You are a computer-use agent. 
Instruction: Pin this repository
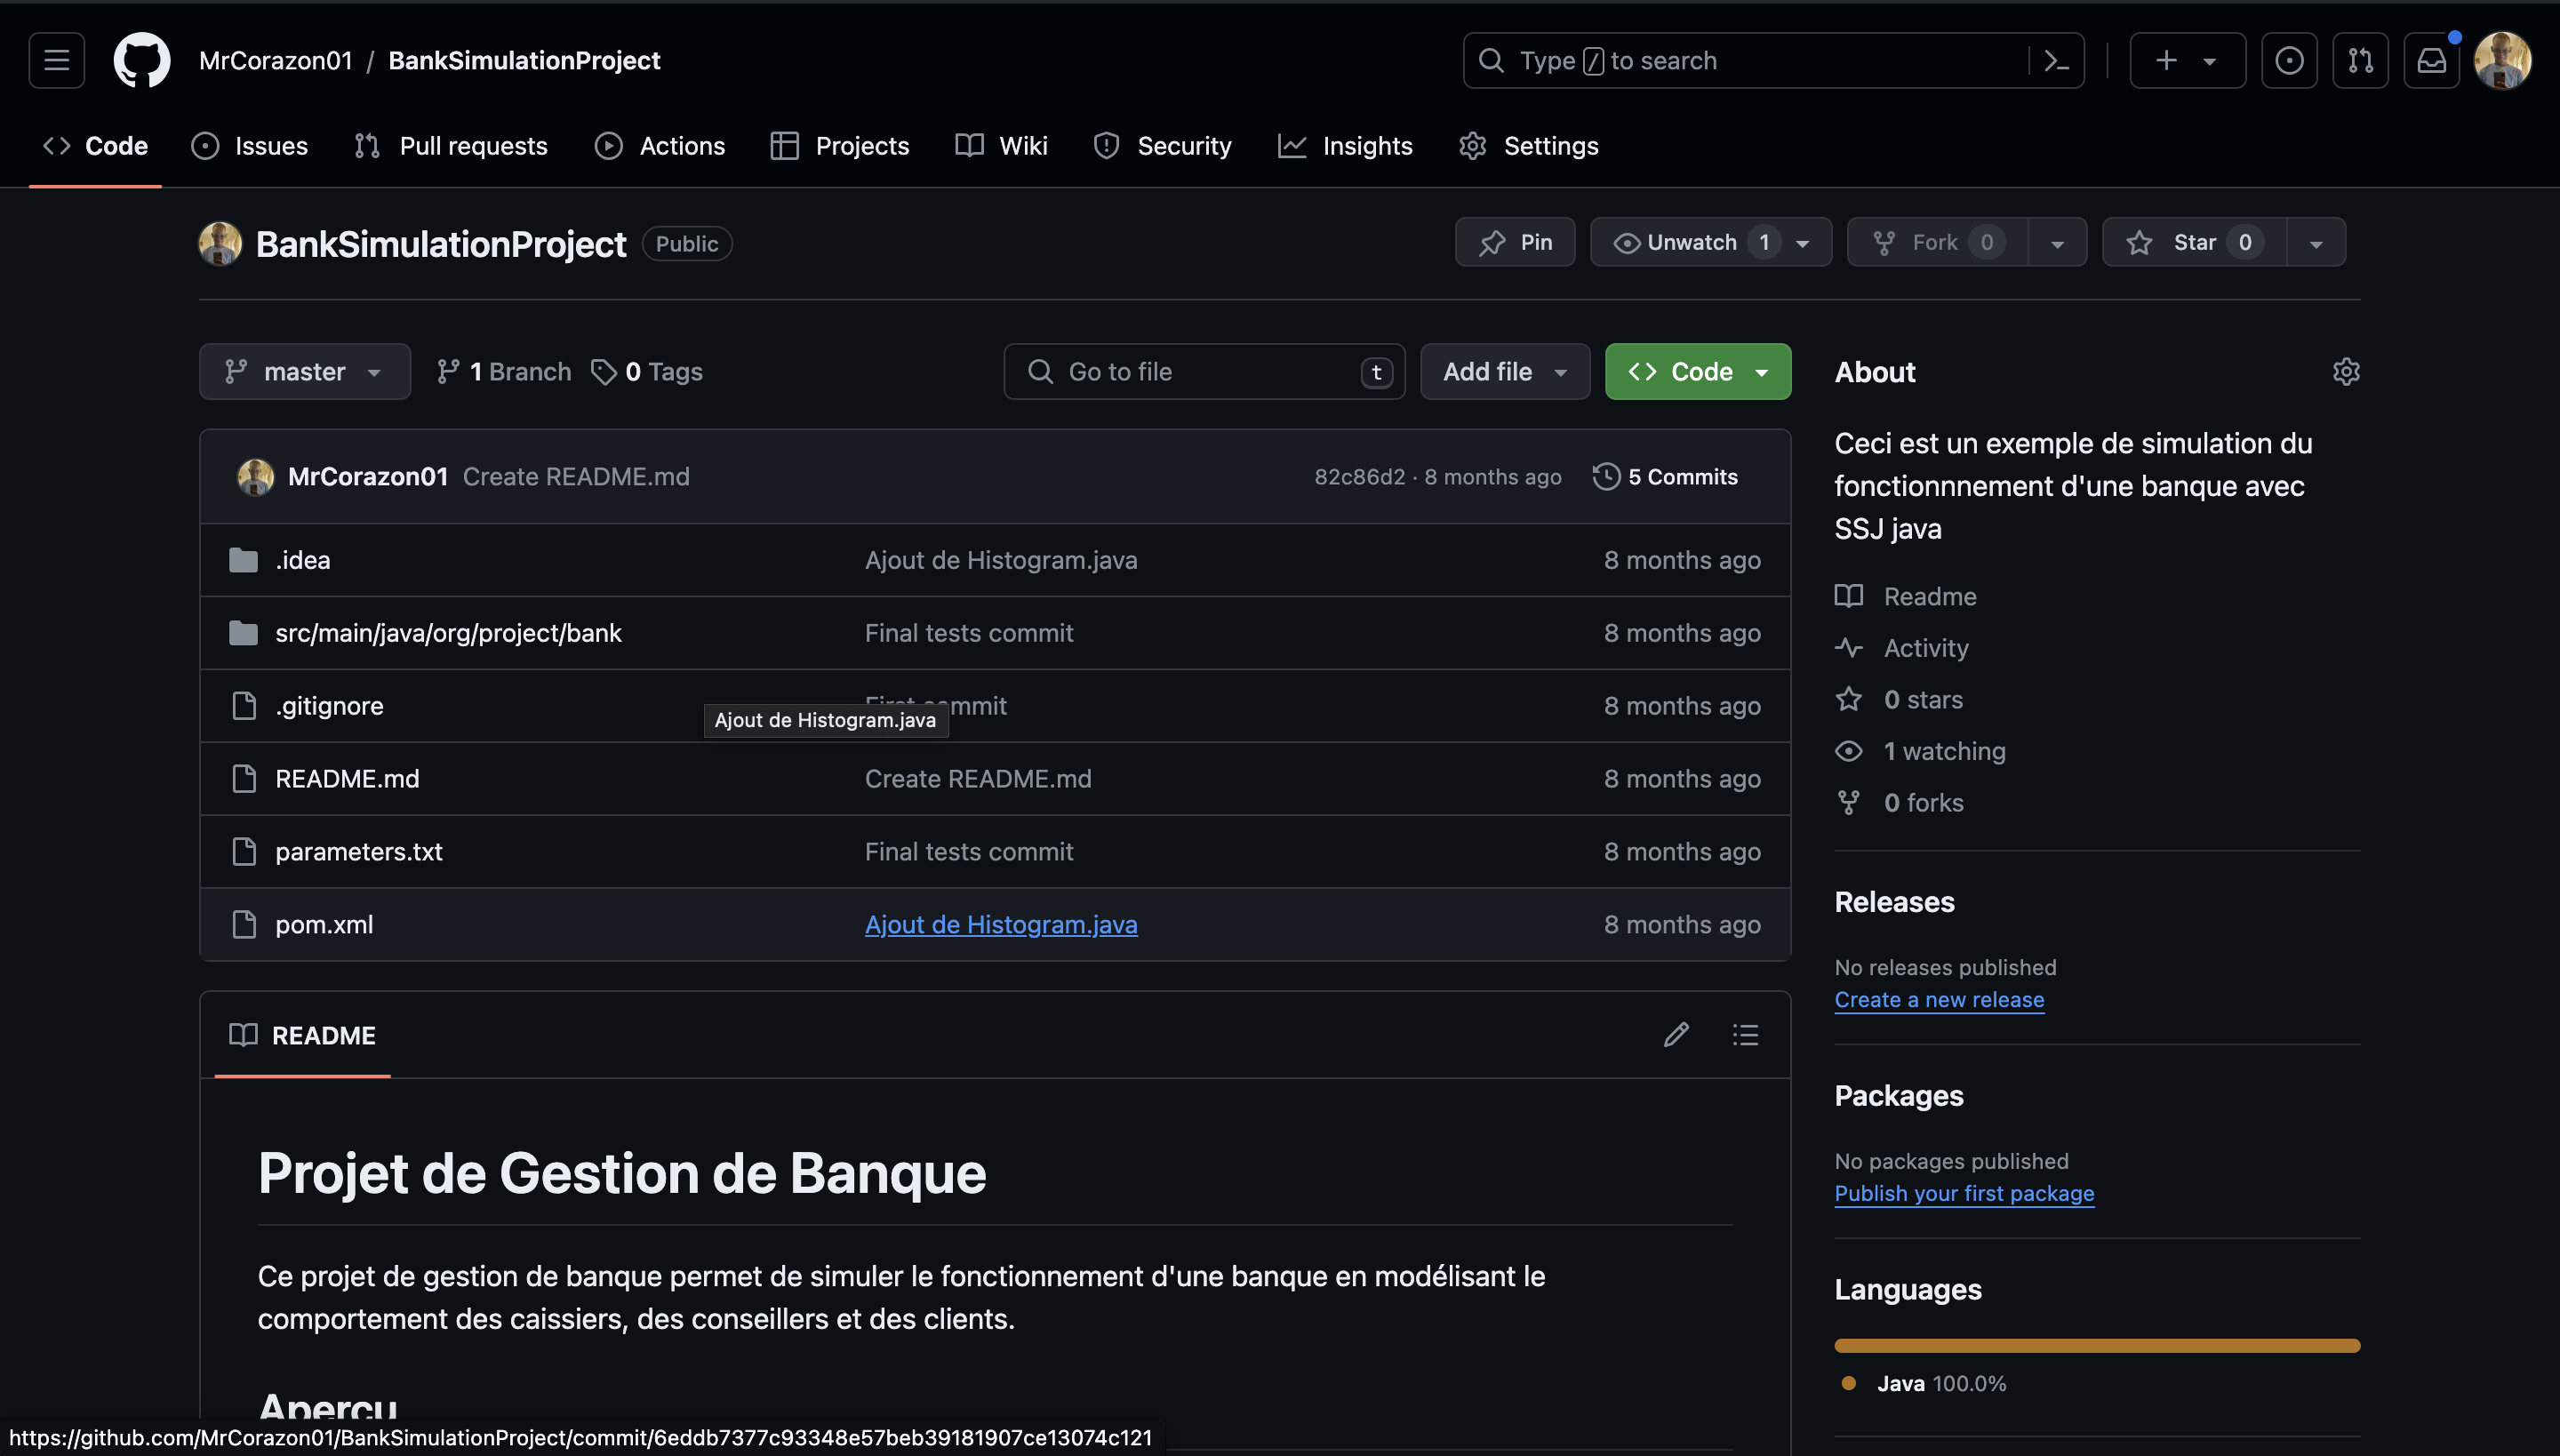pos(1514,242)
